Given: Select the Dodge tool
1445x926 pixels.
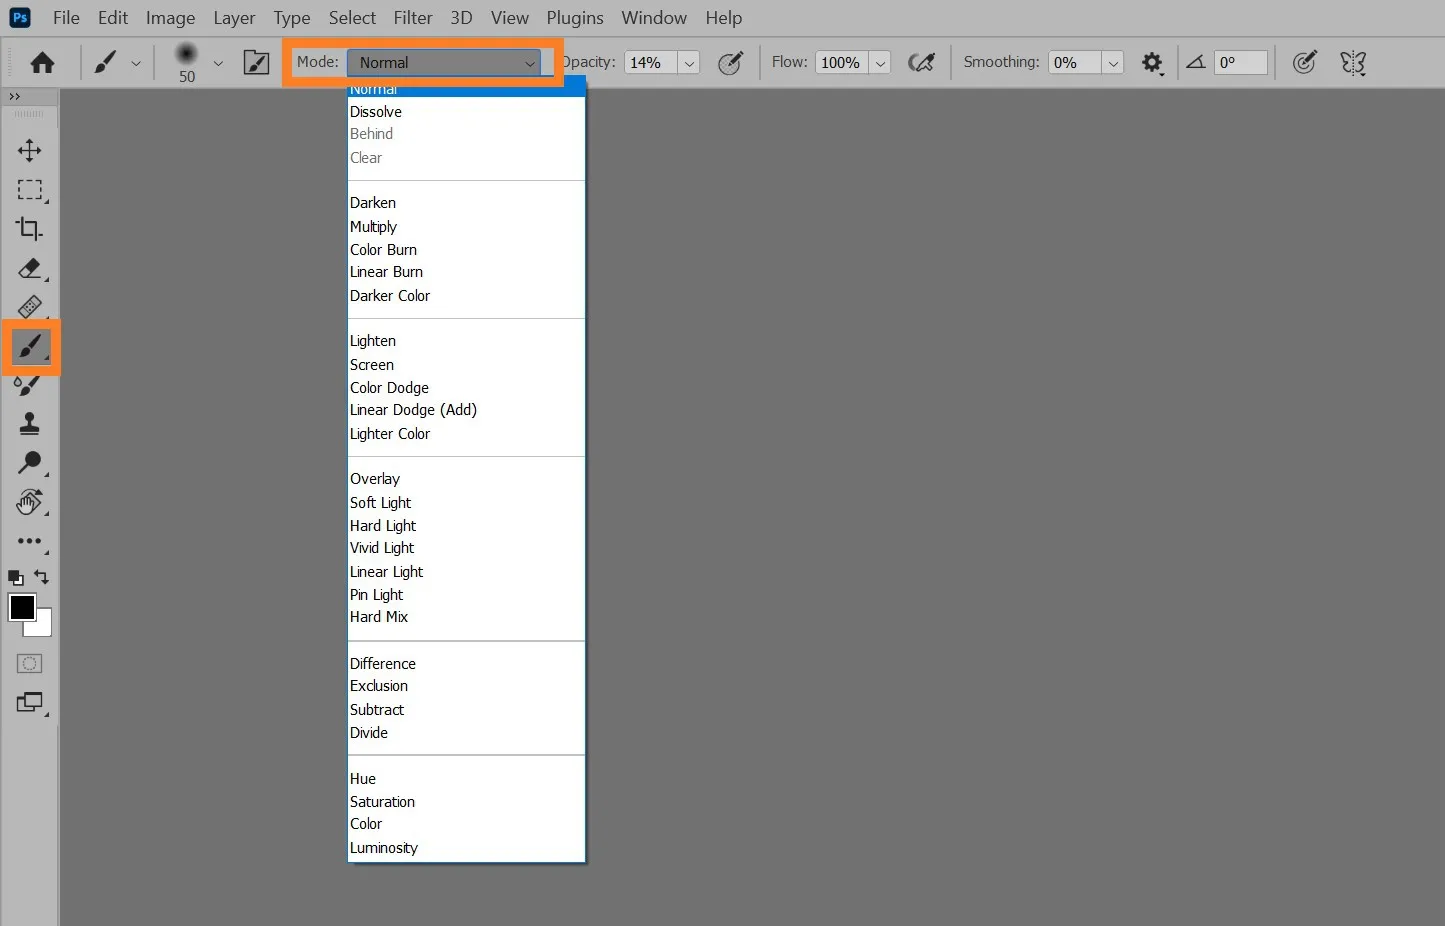Looking at the screenshot, I should point(30,463).
